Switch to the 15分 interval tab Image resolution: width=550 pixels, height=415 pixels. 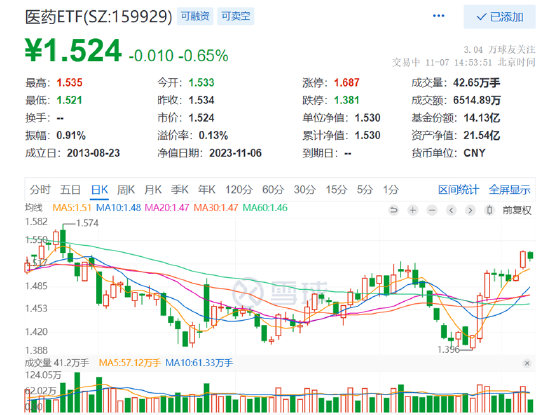point(336,189)
